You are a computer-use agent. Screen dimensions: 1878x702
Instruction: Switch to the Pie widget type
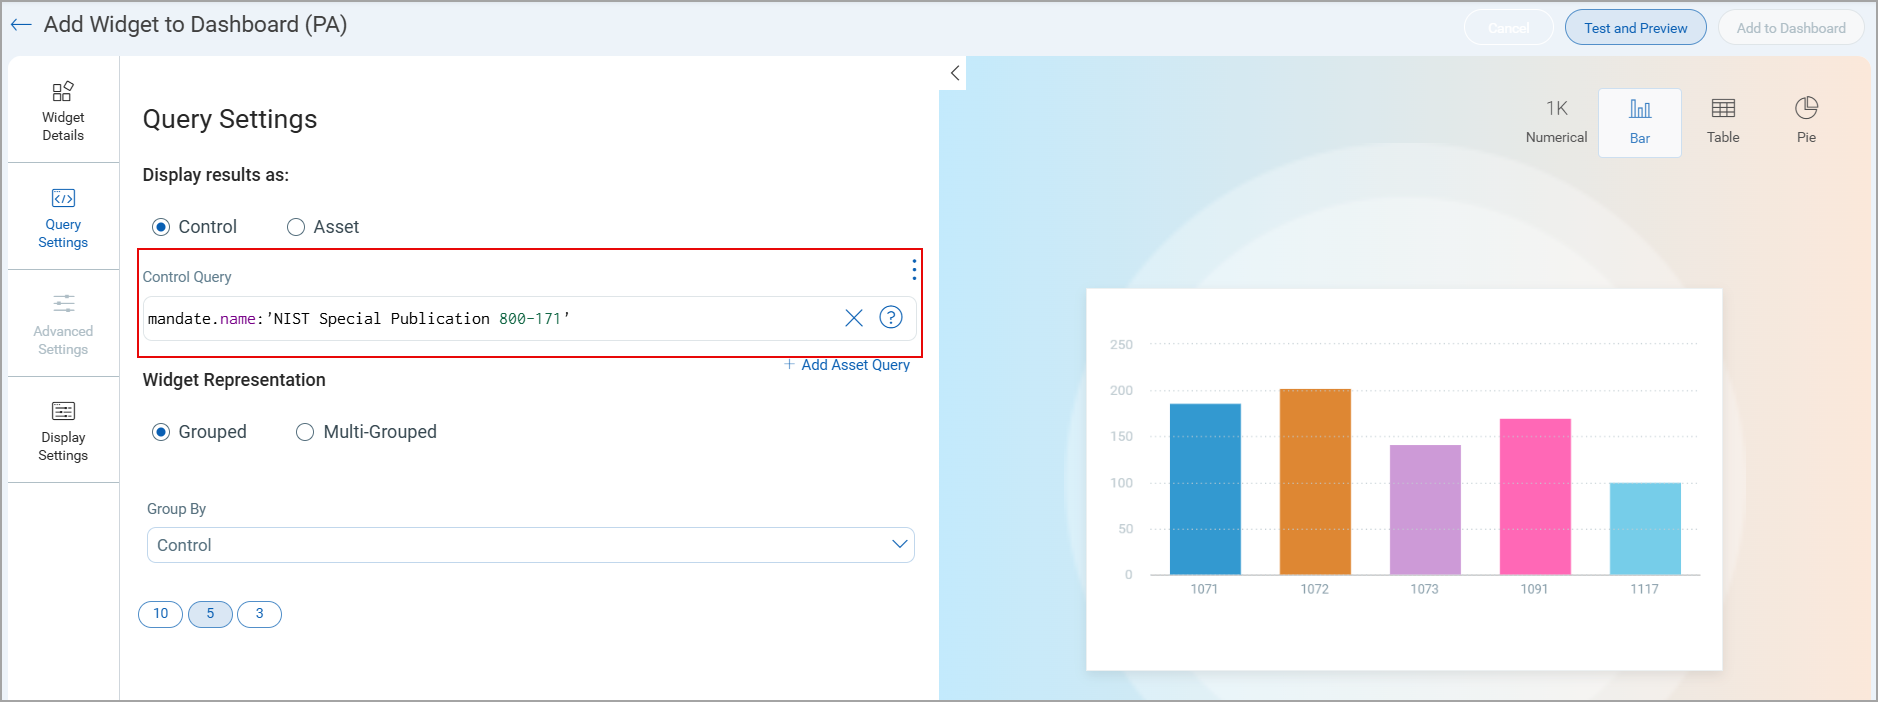click(x=1806, y=122)
